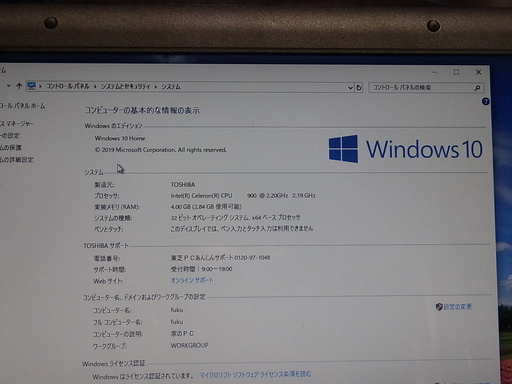Open オンライン サポート web link
This screenshot has height=384, width=512.
[192, 280]
